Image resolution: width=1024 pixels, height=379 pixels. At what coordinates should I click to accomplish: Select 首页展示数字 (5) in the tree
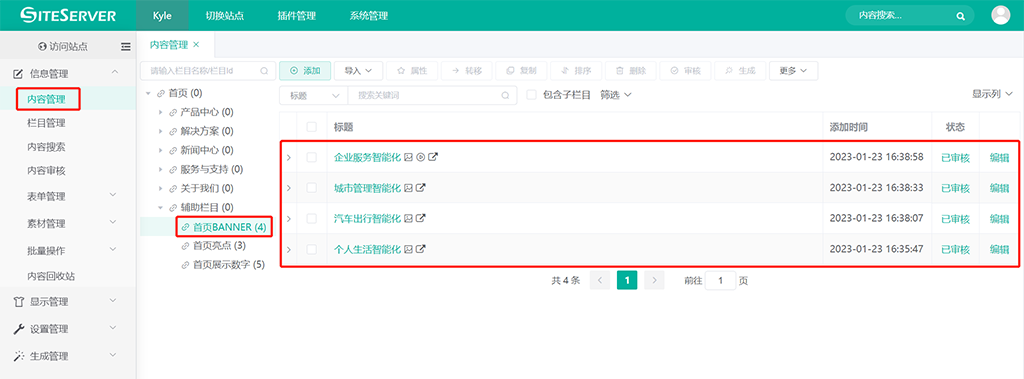point(229,265)
